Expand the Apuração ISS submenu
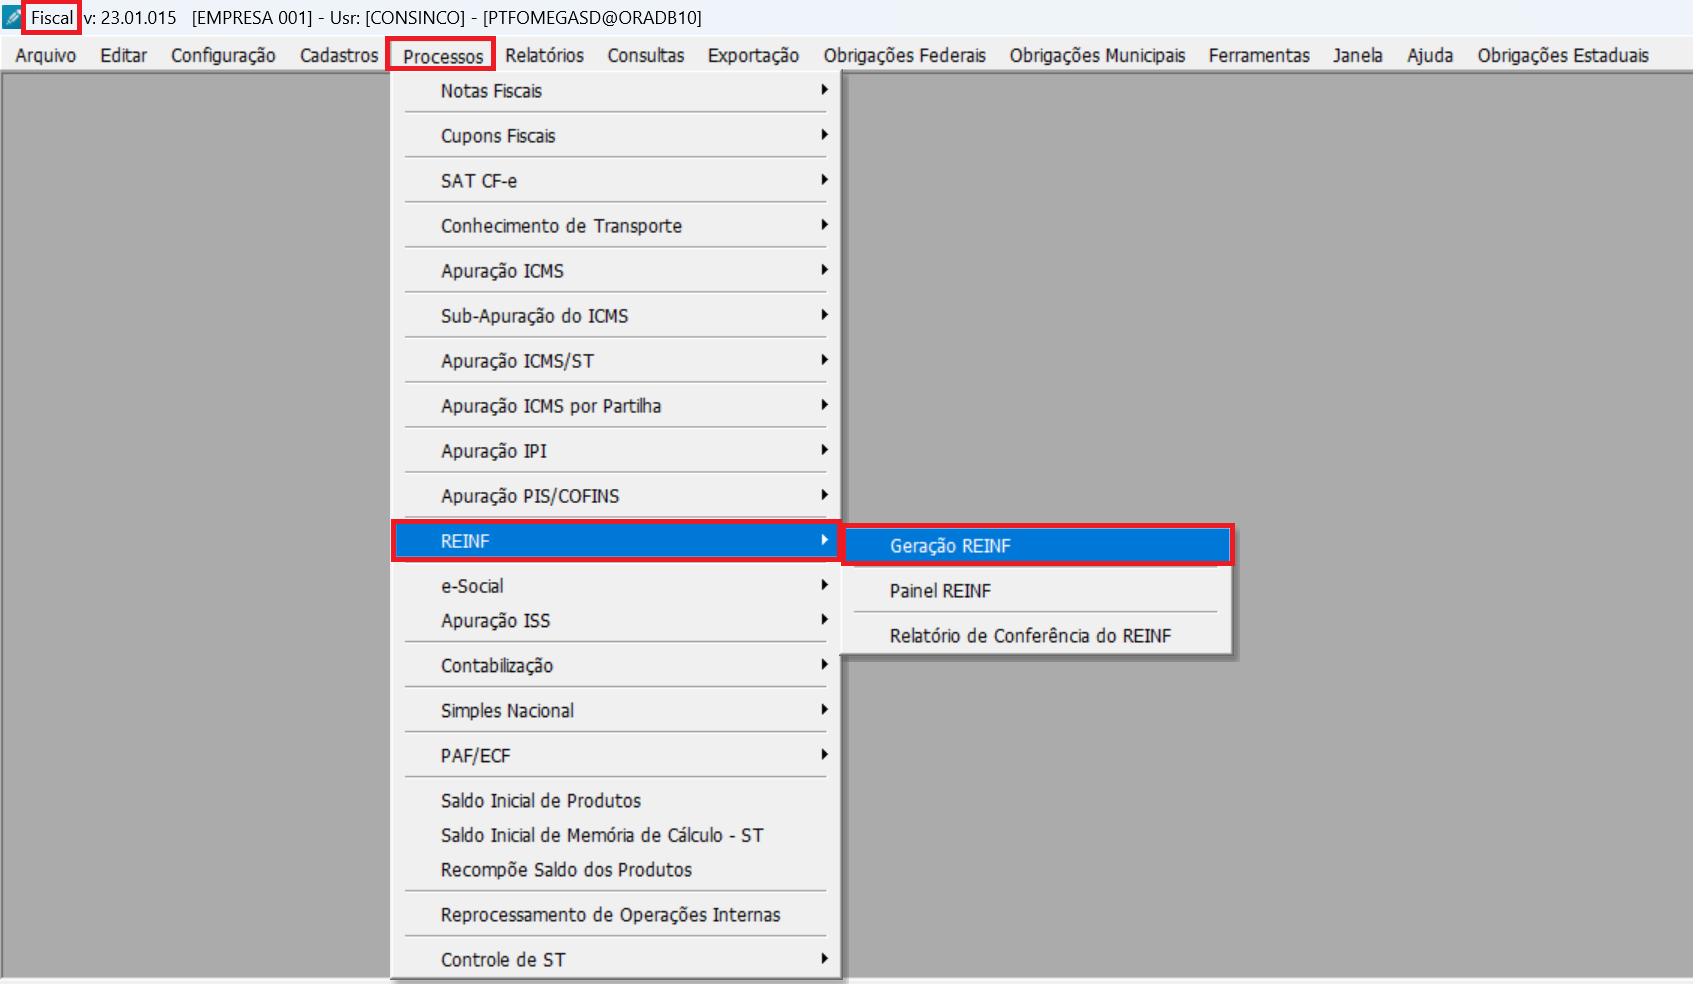 (x=616, y=621)
